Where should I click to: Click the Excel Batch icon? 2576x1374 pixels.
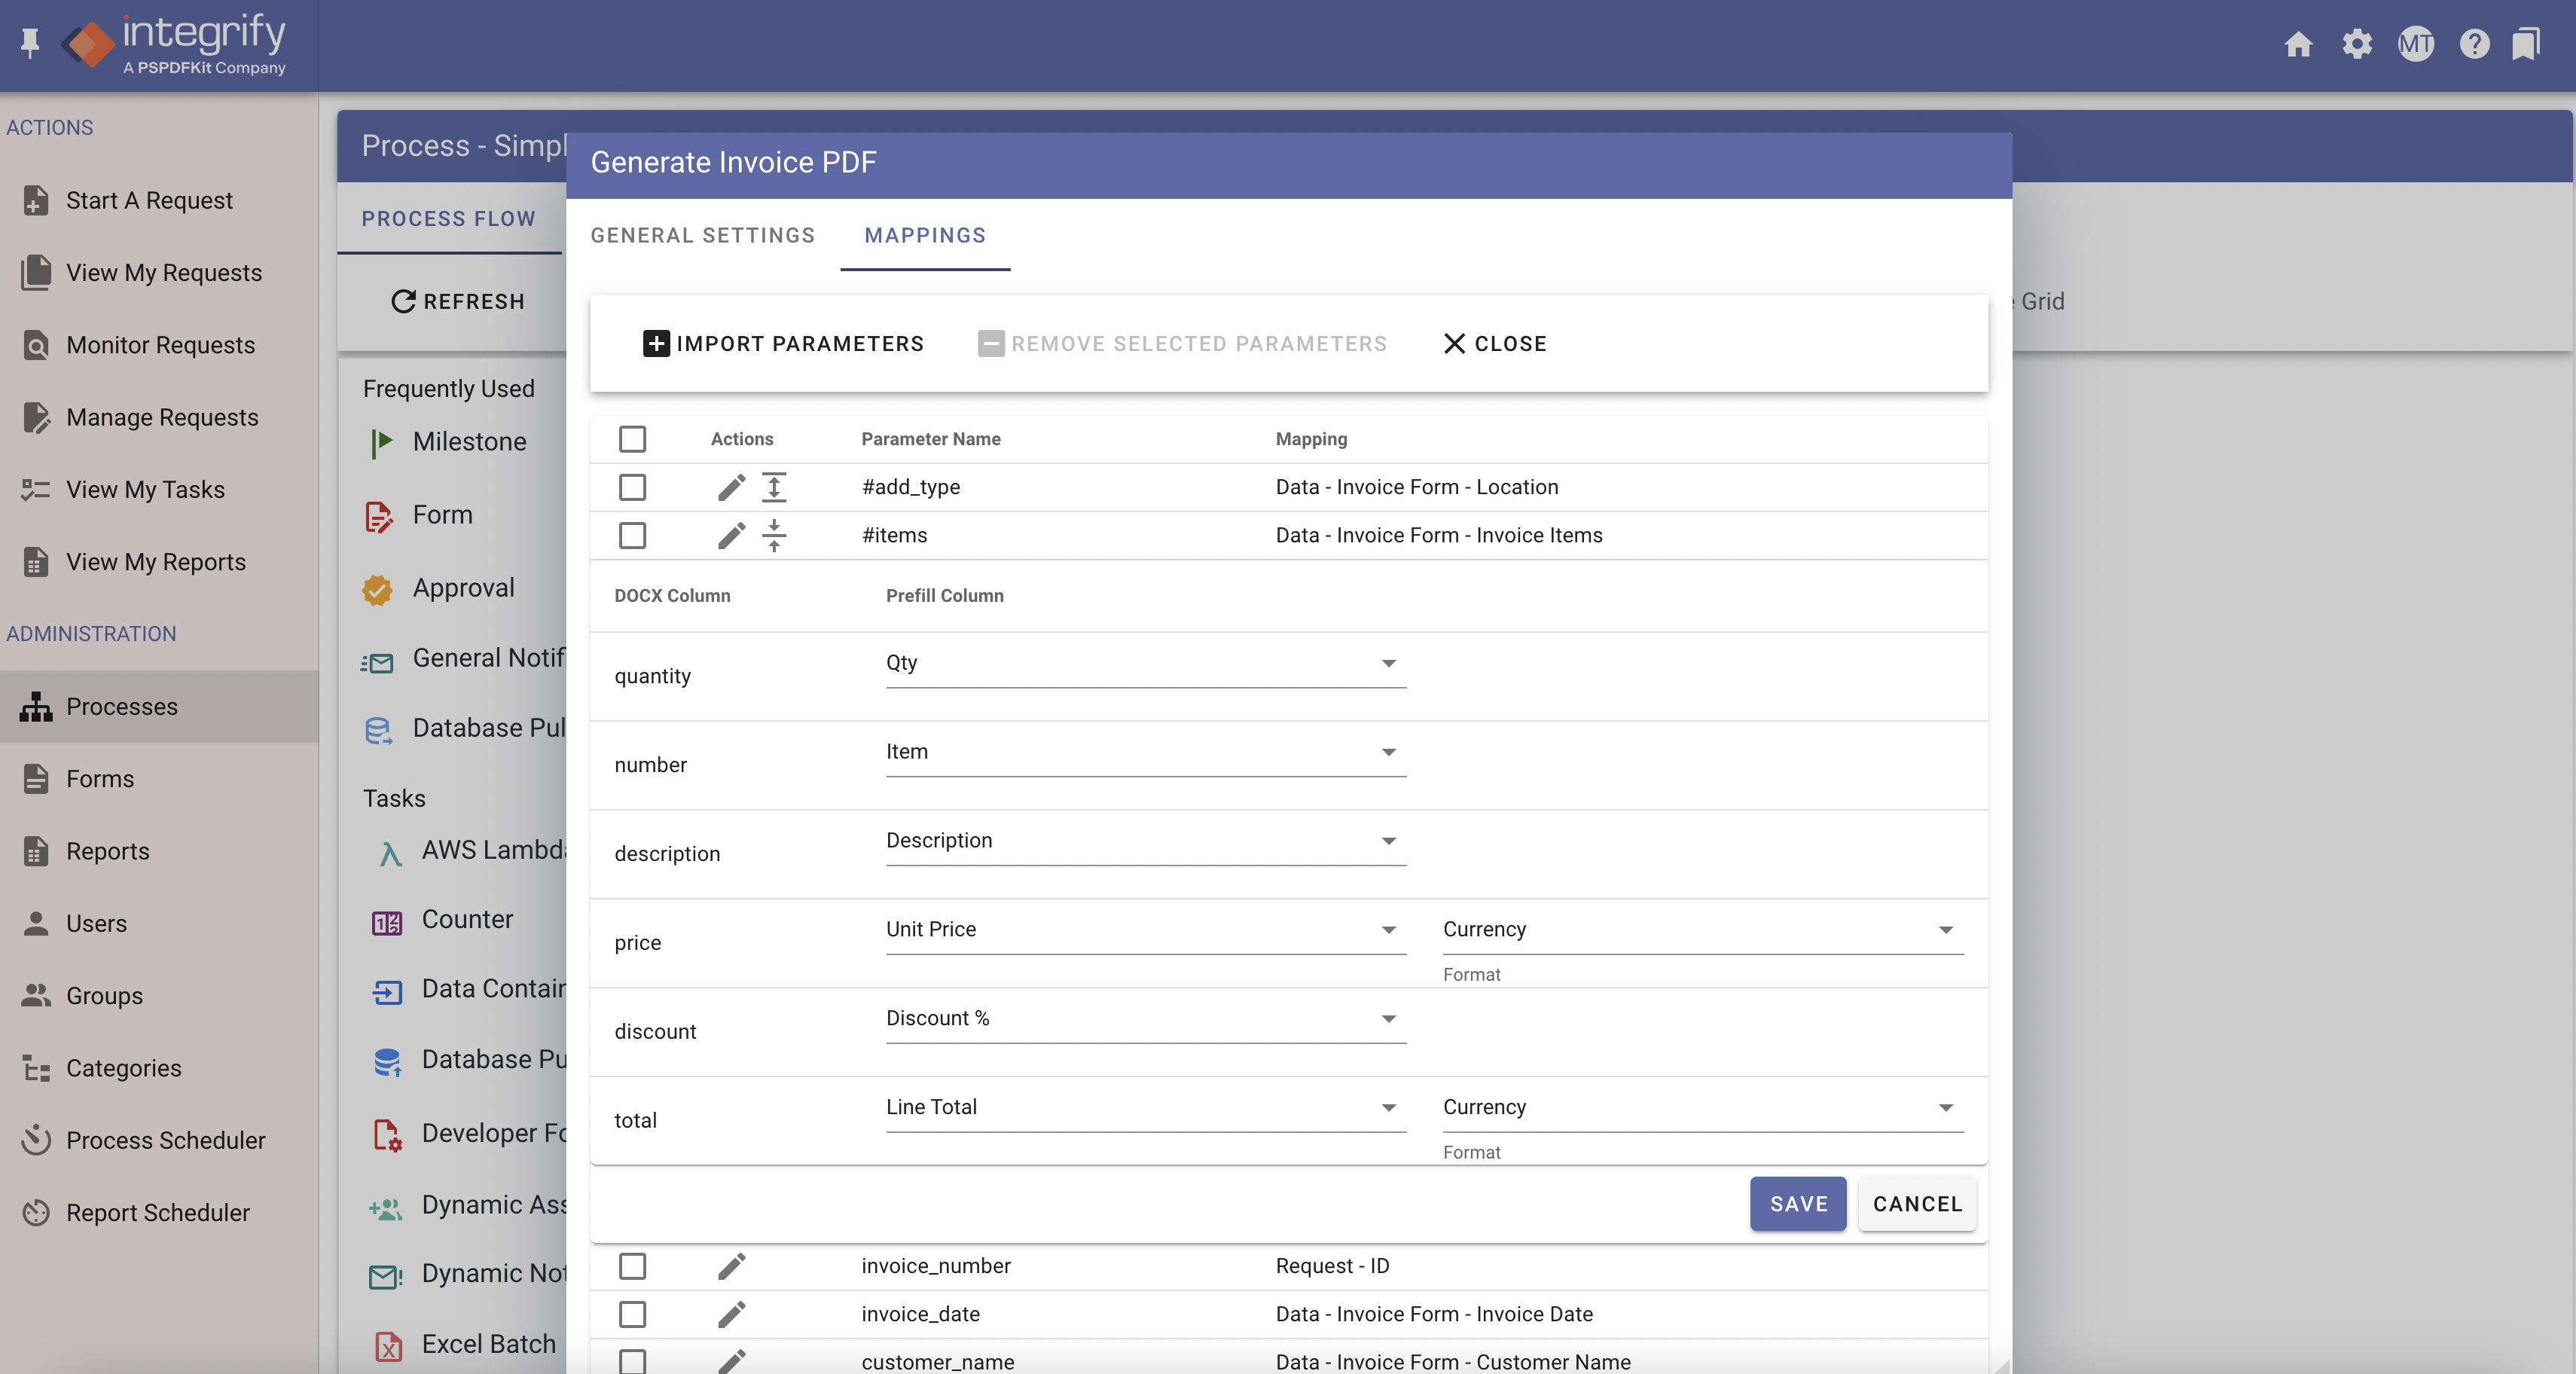point(388,1346)
